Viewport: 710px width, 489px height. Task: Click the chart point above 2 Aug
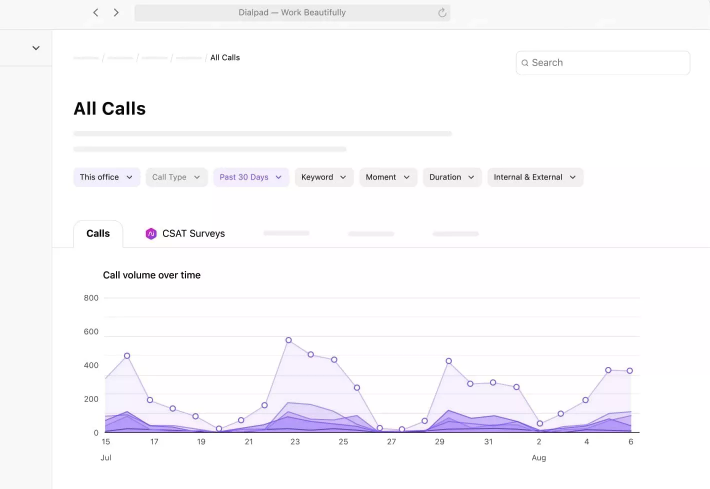(540, 423)
